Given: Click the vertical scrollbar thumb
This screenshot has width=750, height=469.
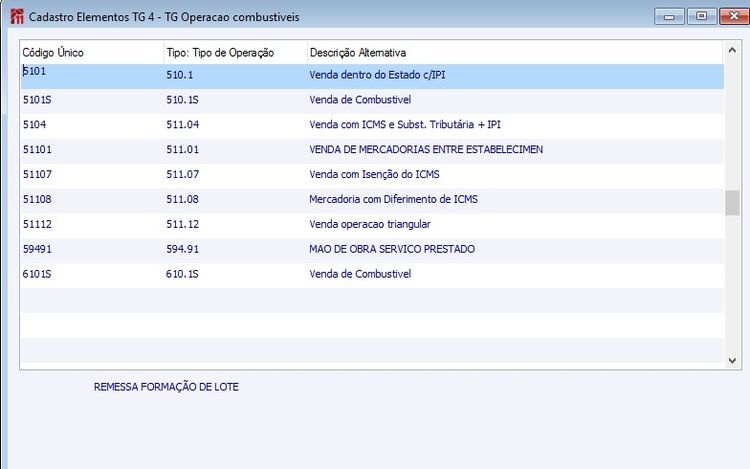Looking at the screenshot, I should click(732, 203).
